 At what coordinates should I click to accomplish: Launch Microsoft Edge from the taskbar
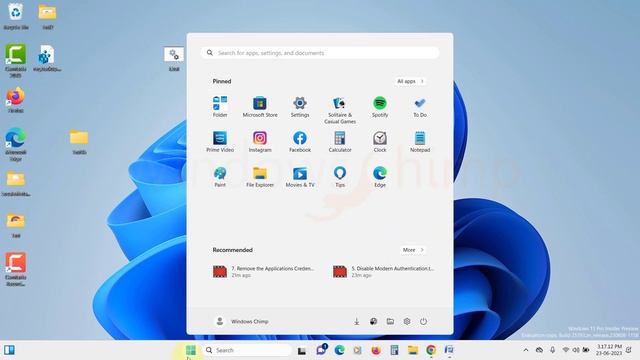(x=339, y=350)
